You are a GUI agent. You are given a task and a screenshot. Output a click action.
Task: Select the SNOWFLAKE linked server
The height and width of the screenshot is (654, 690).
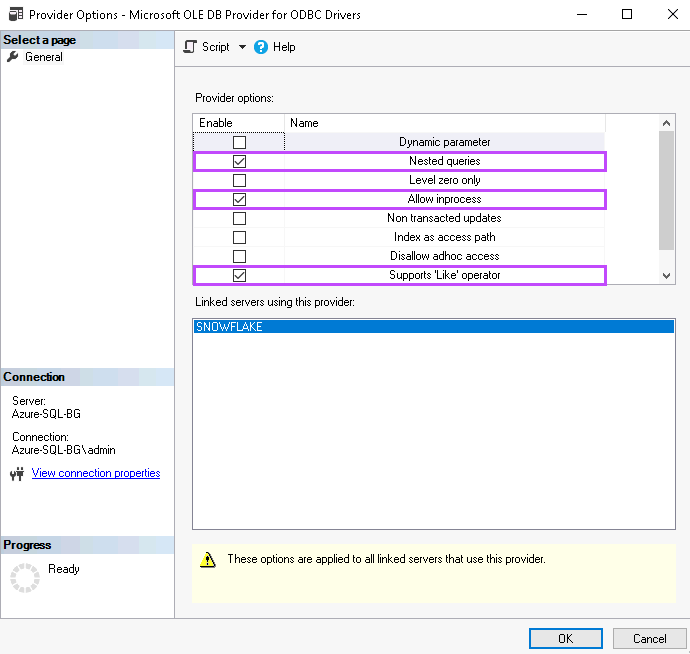(x=433, y=327)
